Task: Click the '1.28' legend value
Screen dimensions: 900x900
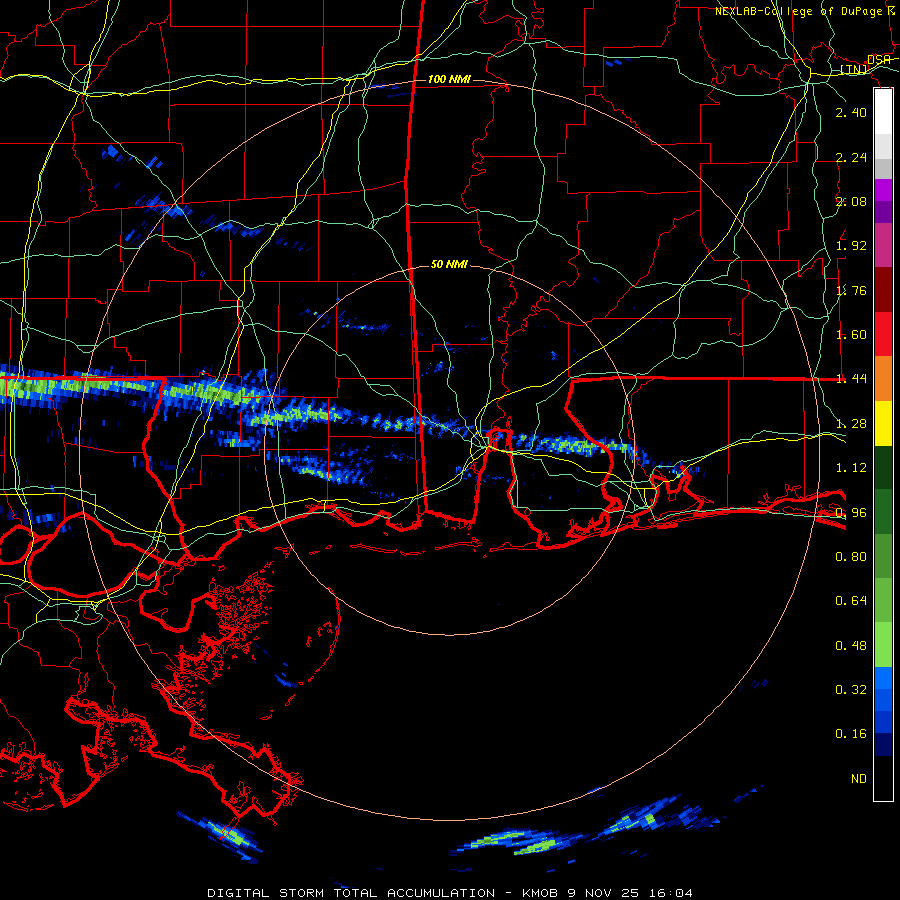Action: (851, 424)
